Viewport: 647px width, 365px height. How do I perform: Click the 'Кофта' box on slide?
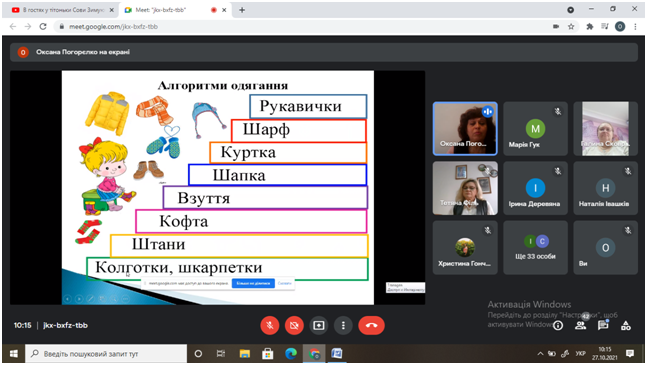[x=251, y=221]
